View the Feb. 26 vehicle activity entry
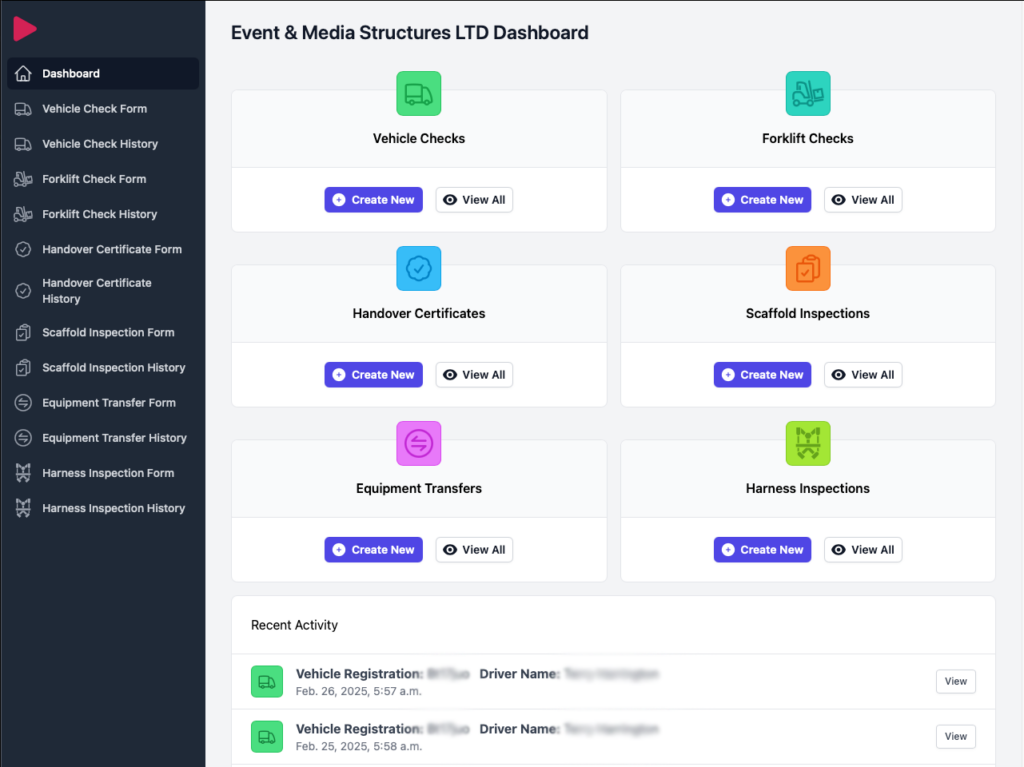 (955, 682)
